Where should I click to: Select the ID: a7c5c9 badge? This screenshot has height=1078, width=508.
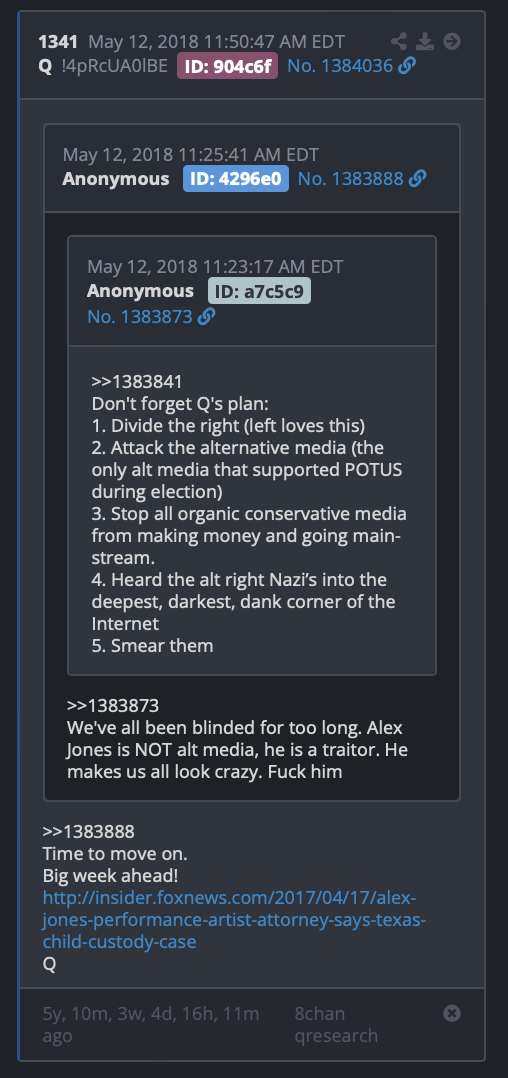click(x=259, y=292)
